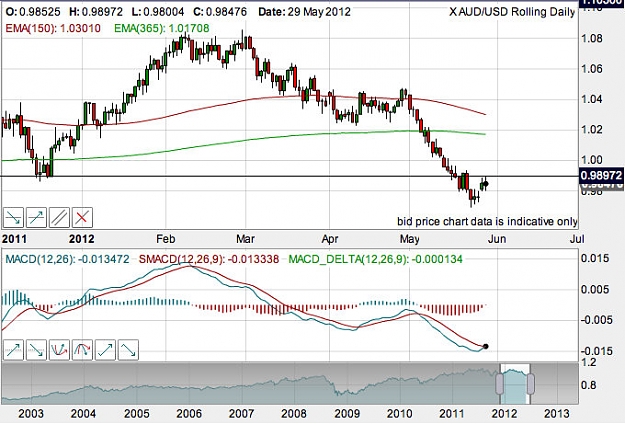This screenshot has height=424, width=625.
Task: Click the Mar label on time axis
Action: point(245,239)
